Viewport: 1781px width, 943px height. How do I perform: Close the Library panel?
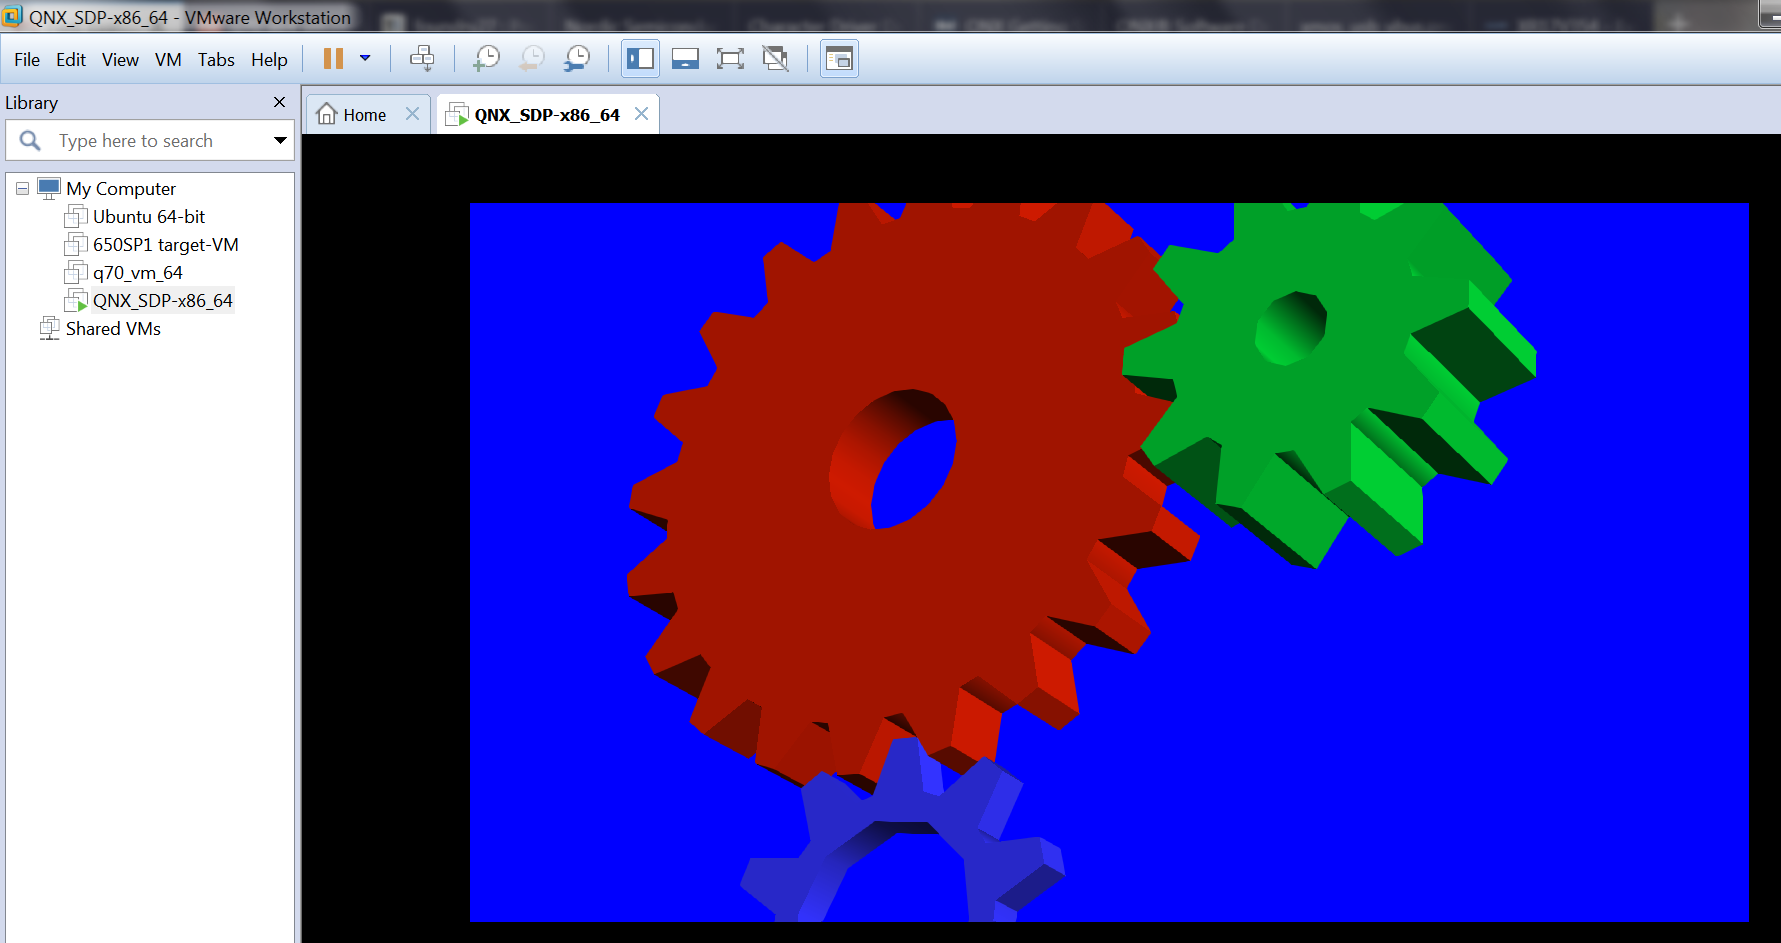[279, 102]
